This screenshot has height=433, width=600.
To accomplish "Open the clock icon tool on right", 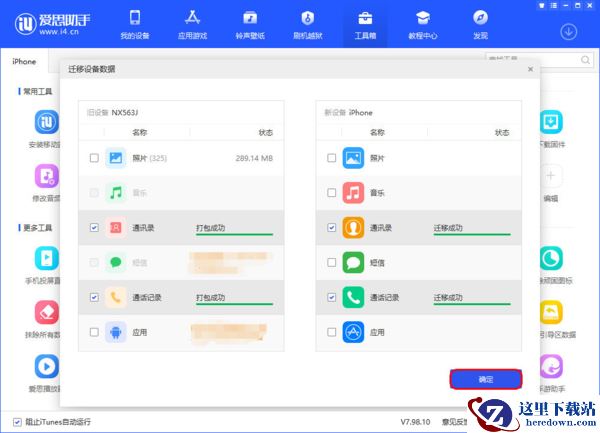I will pyautogui.click(x=551, y=259).
